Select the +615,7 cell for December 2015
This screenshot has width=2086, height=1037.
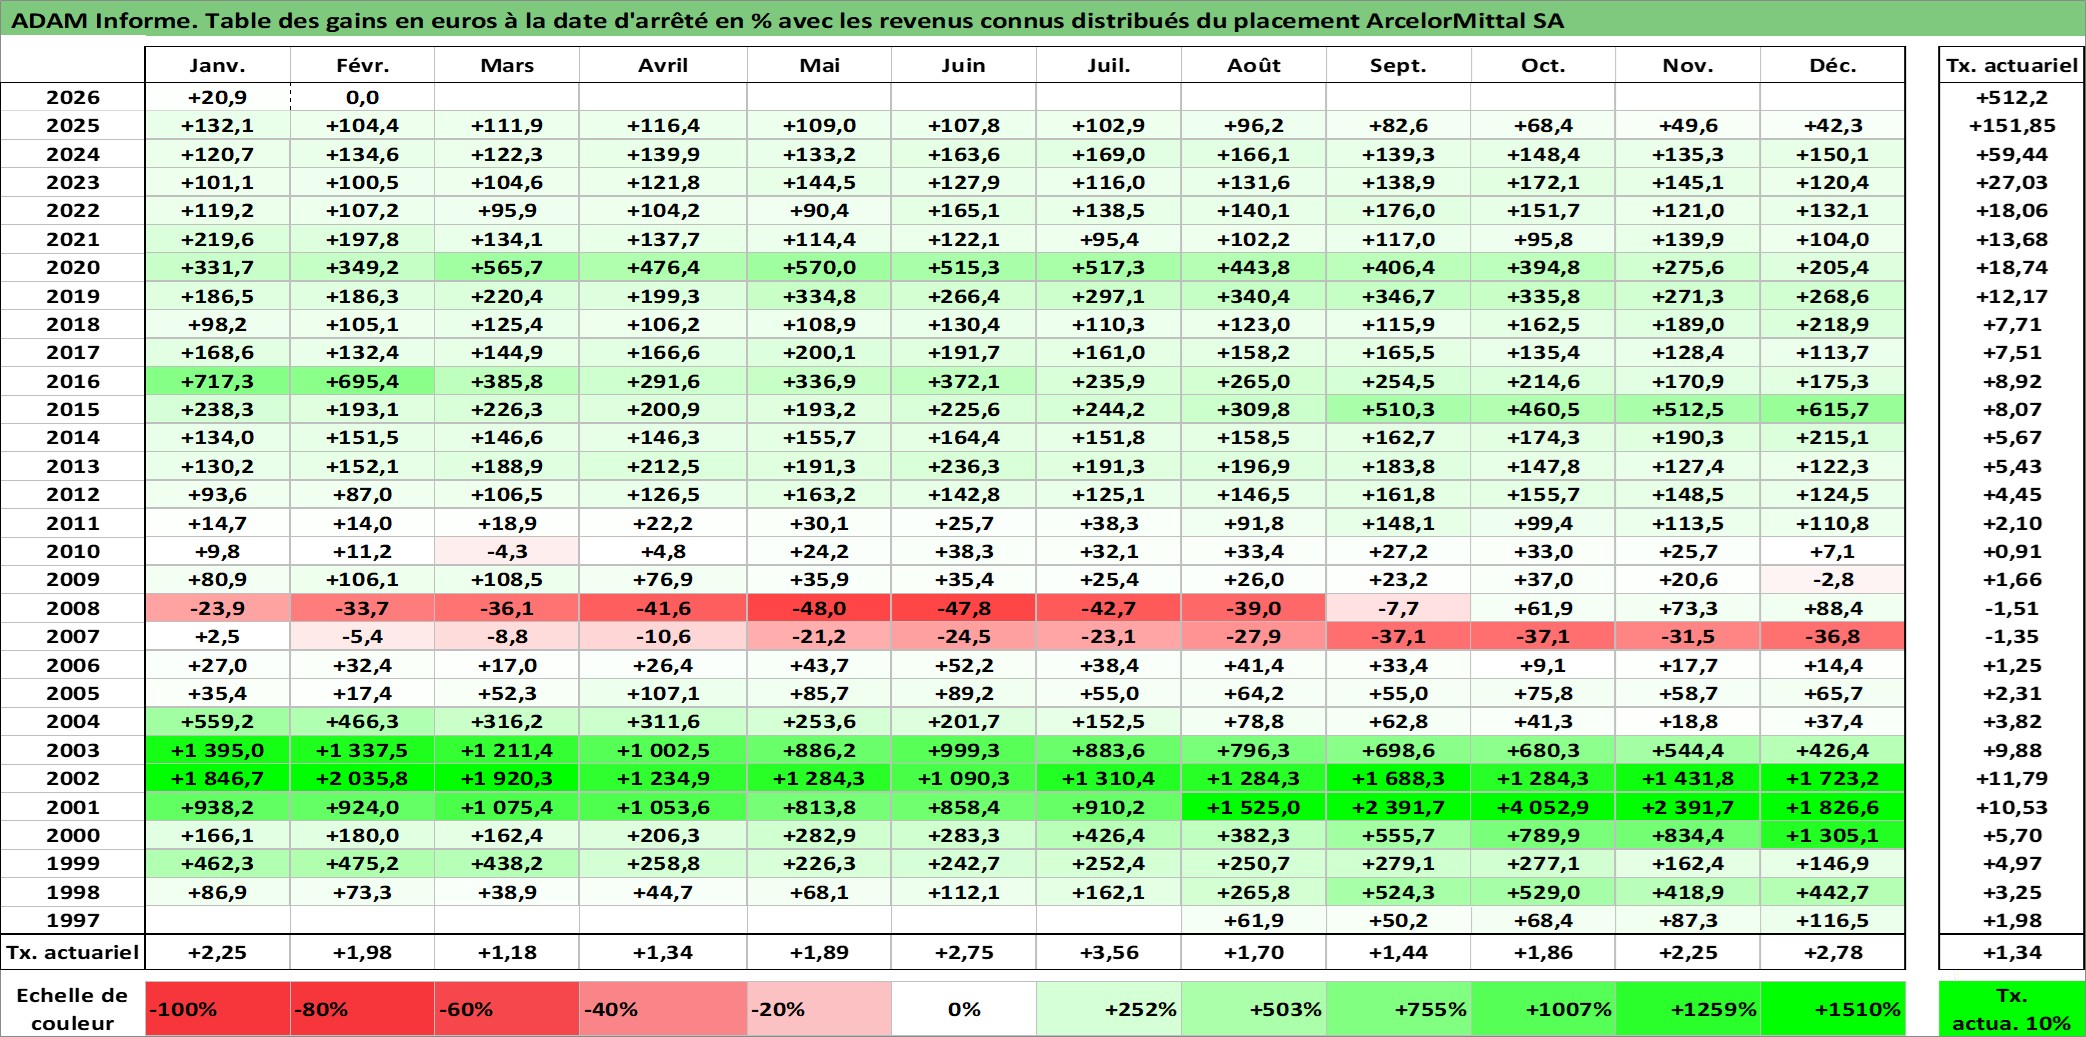pyautogui.click(x=1833, y=409)
